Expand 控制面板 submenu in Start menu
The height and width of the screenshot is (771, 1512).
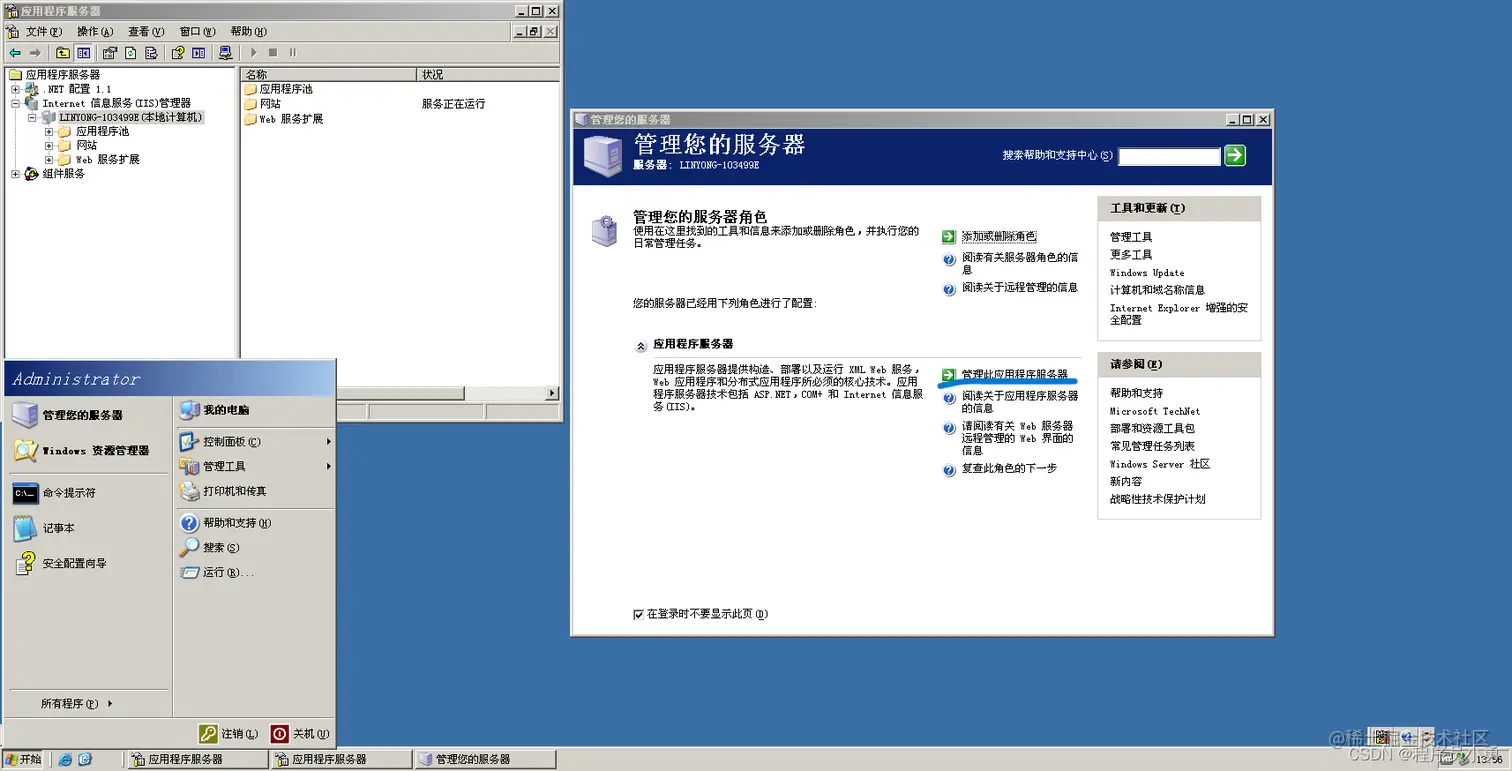[x=255, y=441]
